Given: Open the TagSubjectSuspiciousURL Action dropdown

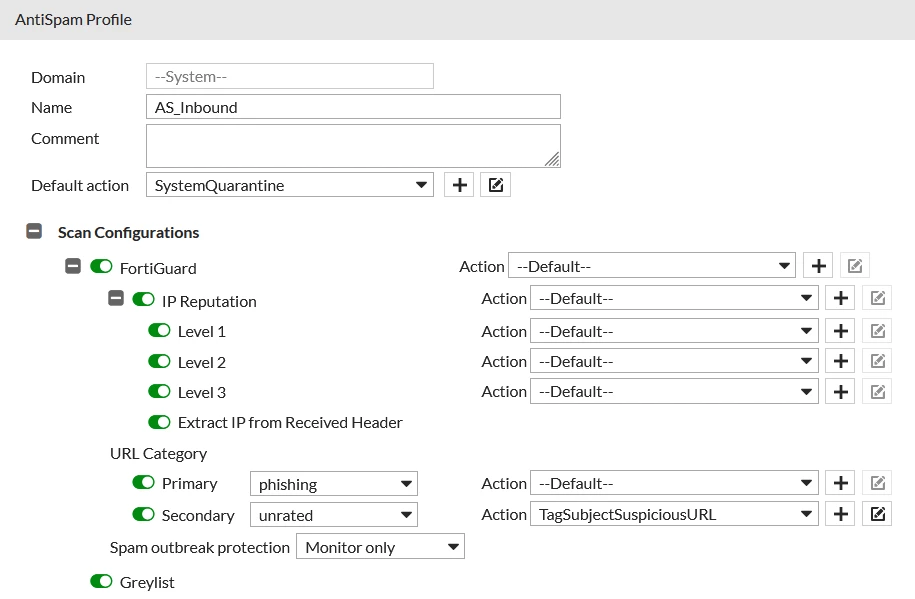Looking at the screenshot, I should [x=674, y=514].
